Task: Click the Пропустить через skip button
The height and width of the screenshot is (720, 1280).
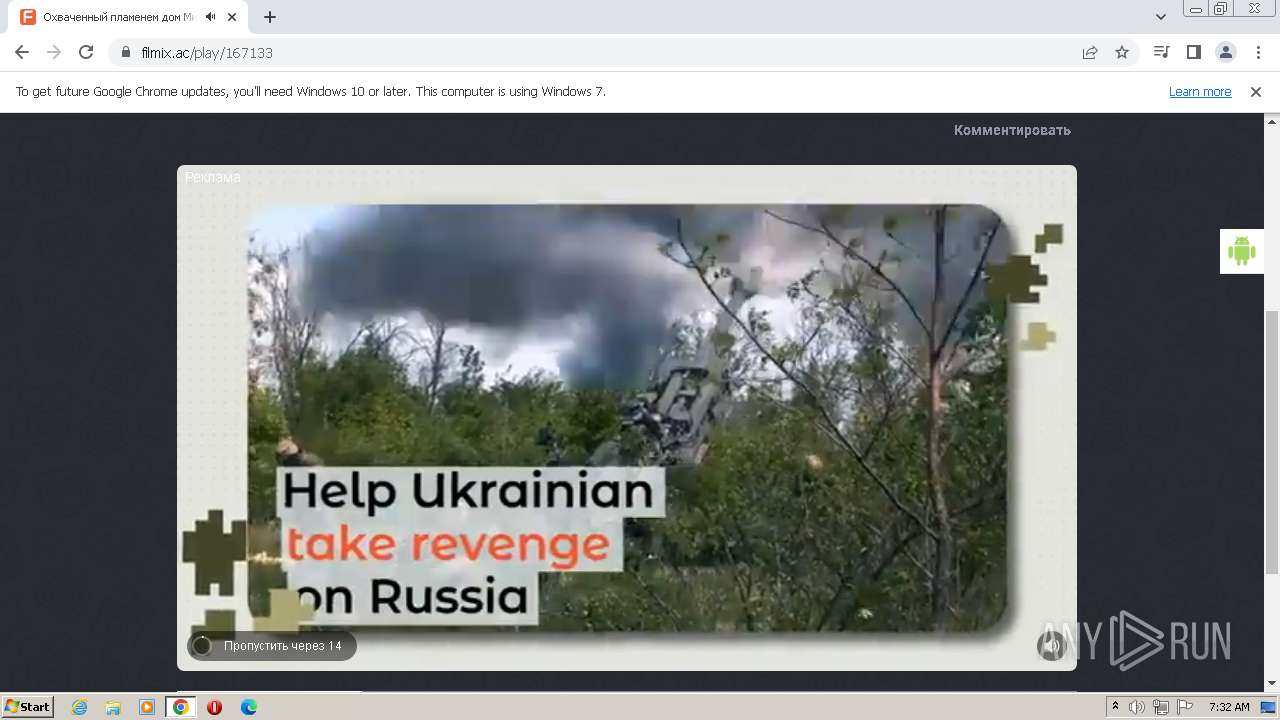Action: (272, 646)
